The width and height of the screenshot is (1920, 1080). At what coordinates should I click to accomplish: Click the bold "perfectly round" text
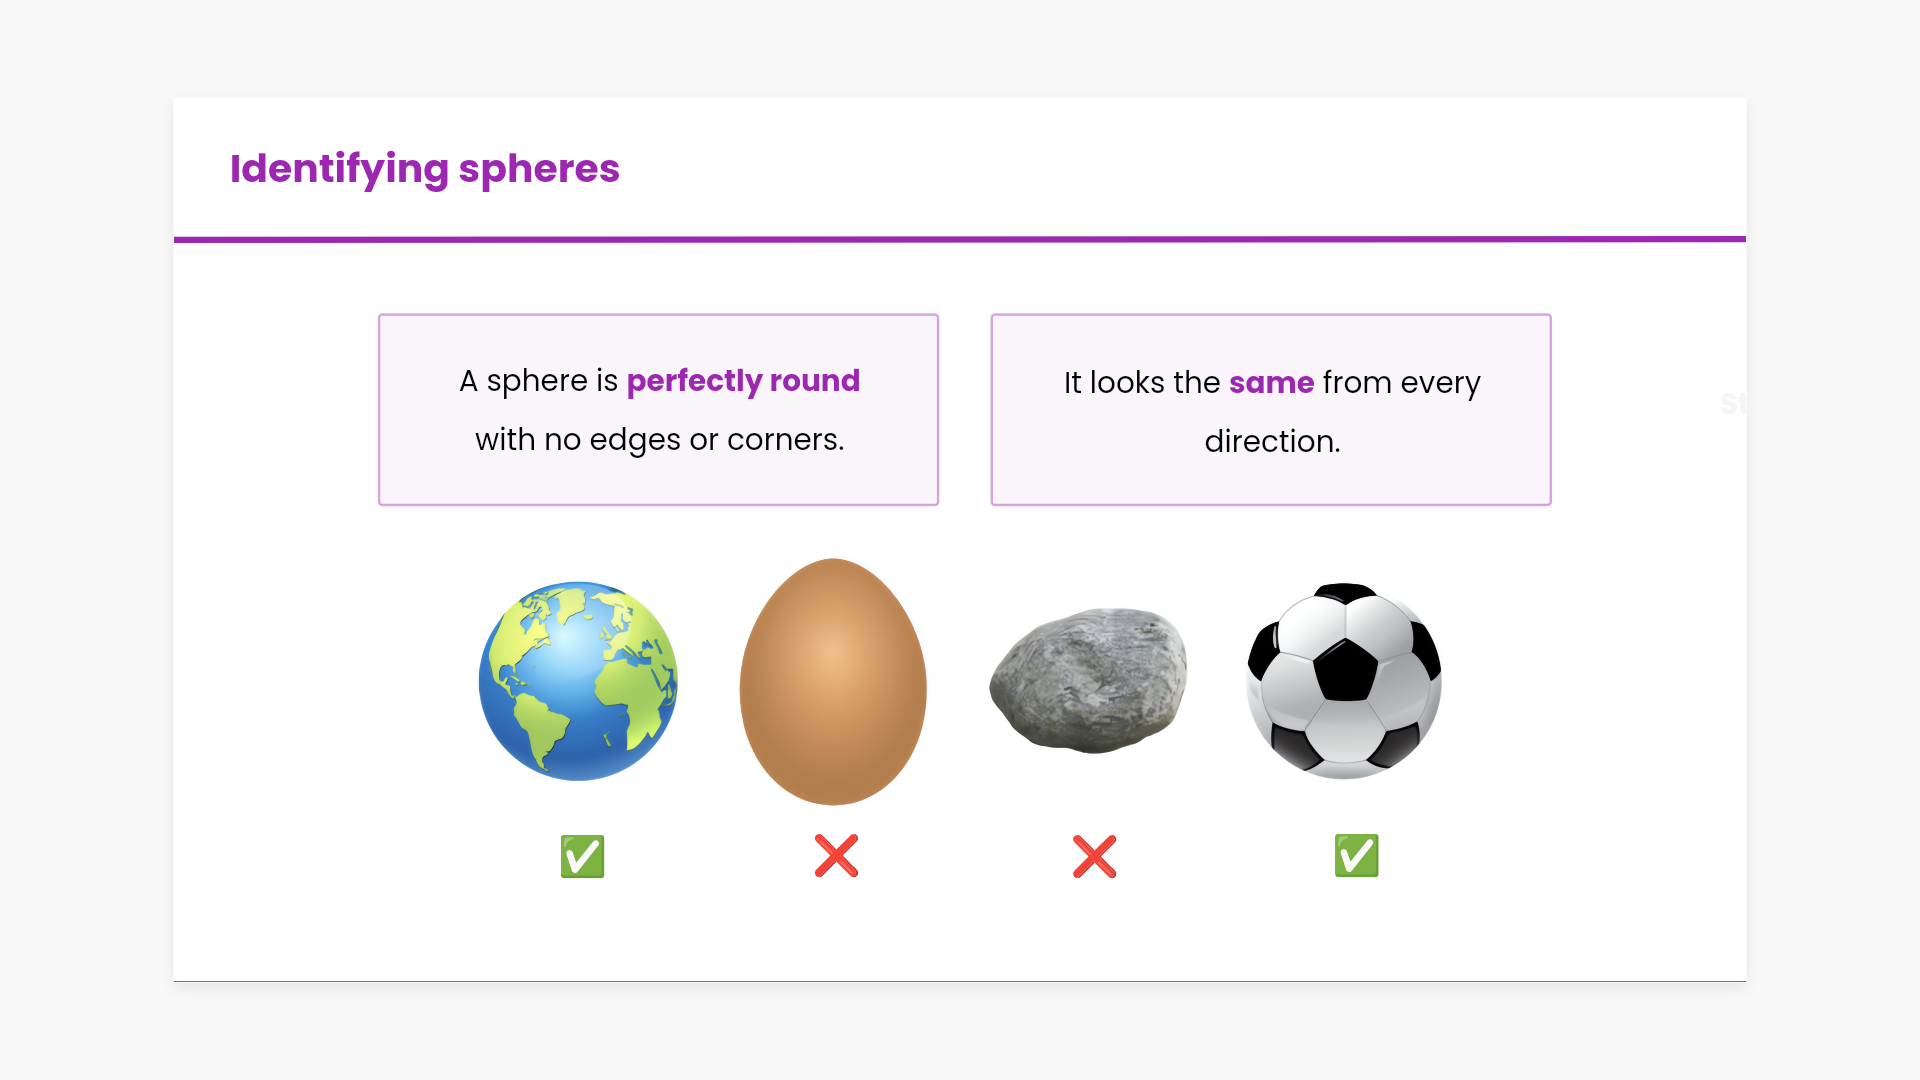click(743, 381)
